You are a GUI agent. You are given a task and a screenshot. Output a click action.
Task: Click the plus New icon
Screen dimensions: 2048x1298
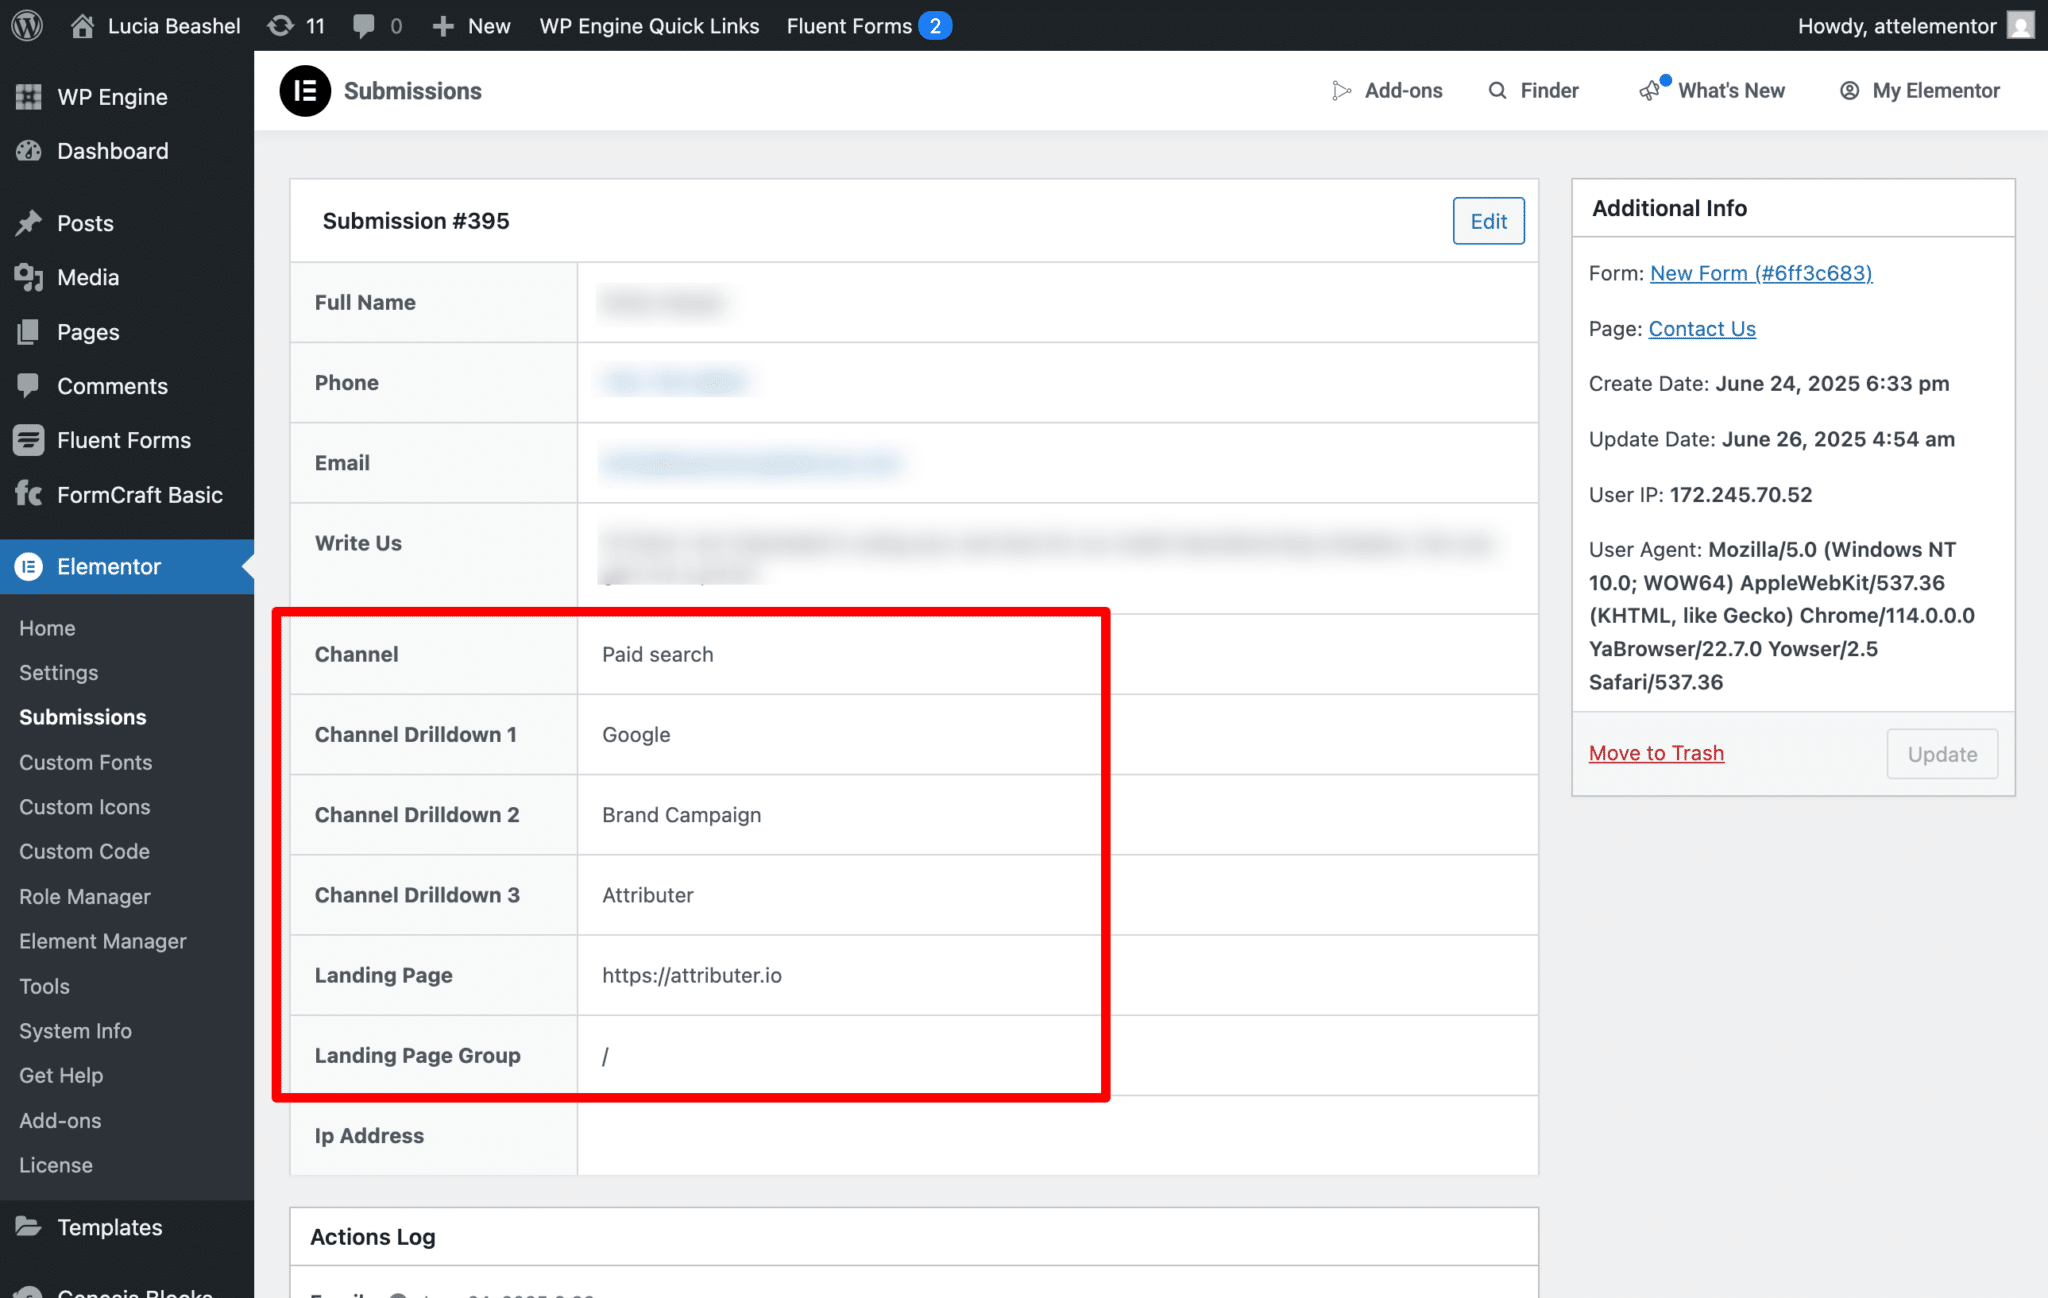(443, 26)
